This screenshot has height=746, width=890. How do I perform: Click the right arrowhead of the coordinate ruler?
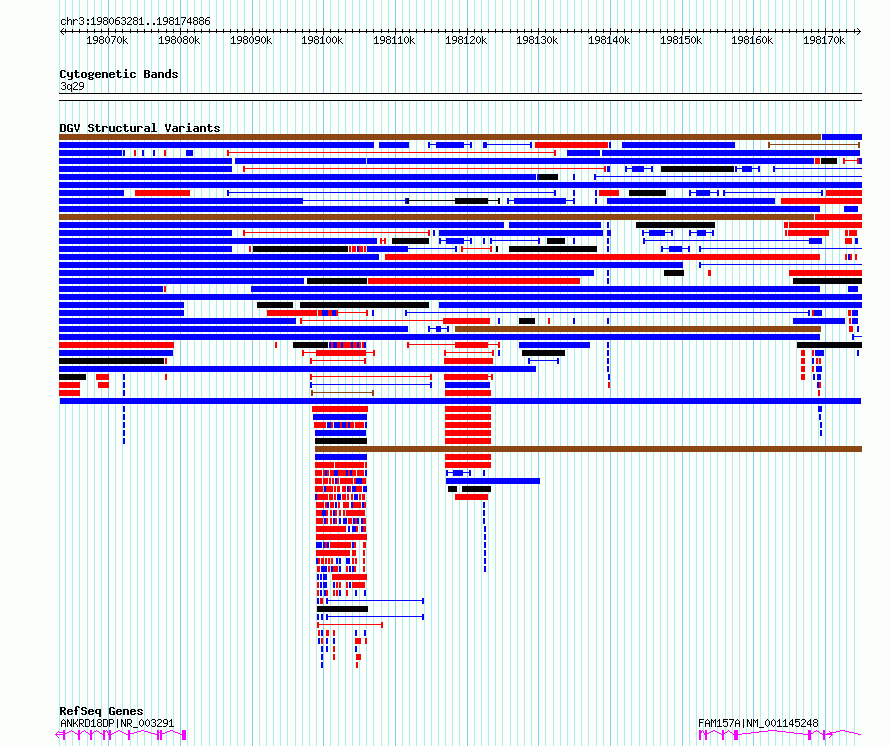pyautogui.click(x=859, y=32)
